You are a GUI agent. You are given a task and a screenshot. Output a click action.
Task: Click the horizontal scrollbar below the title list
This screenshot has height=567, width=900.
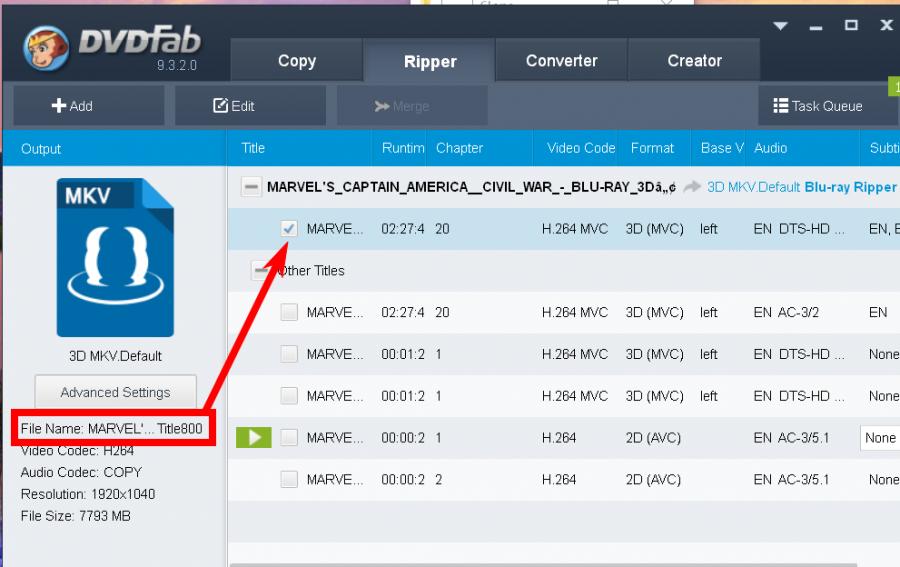coord(543,565)
